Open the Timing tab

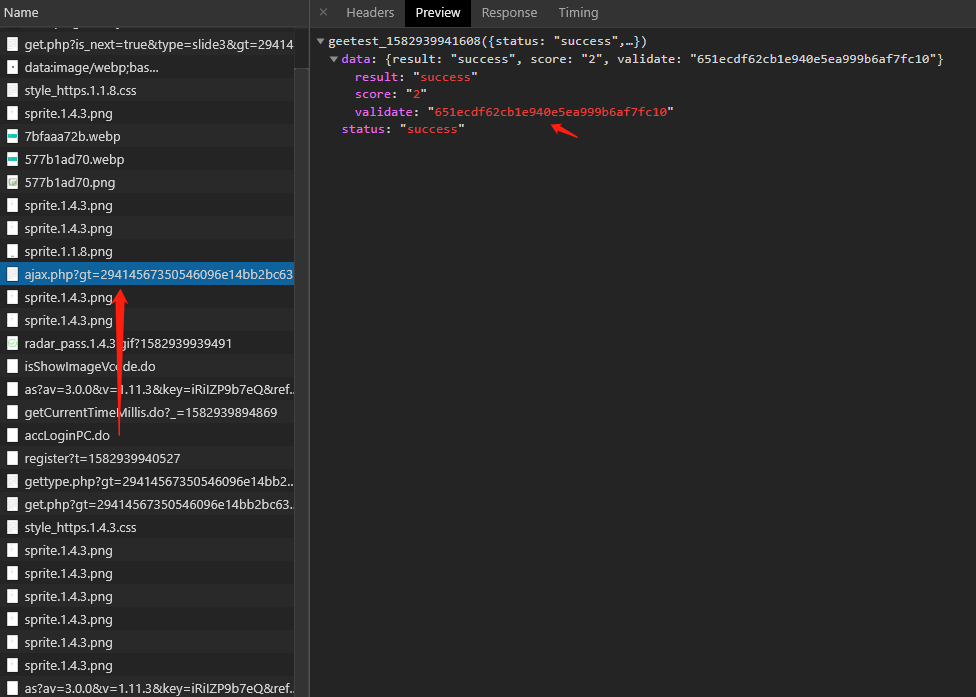[578, 12]
